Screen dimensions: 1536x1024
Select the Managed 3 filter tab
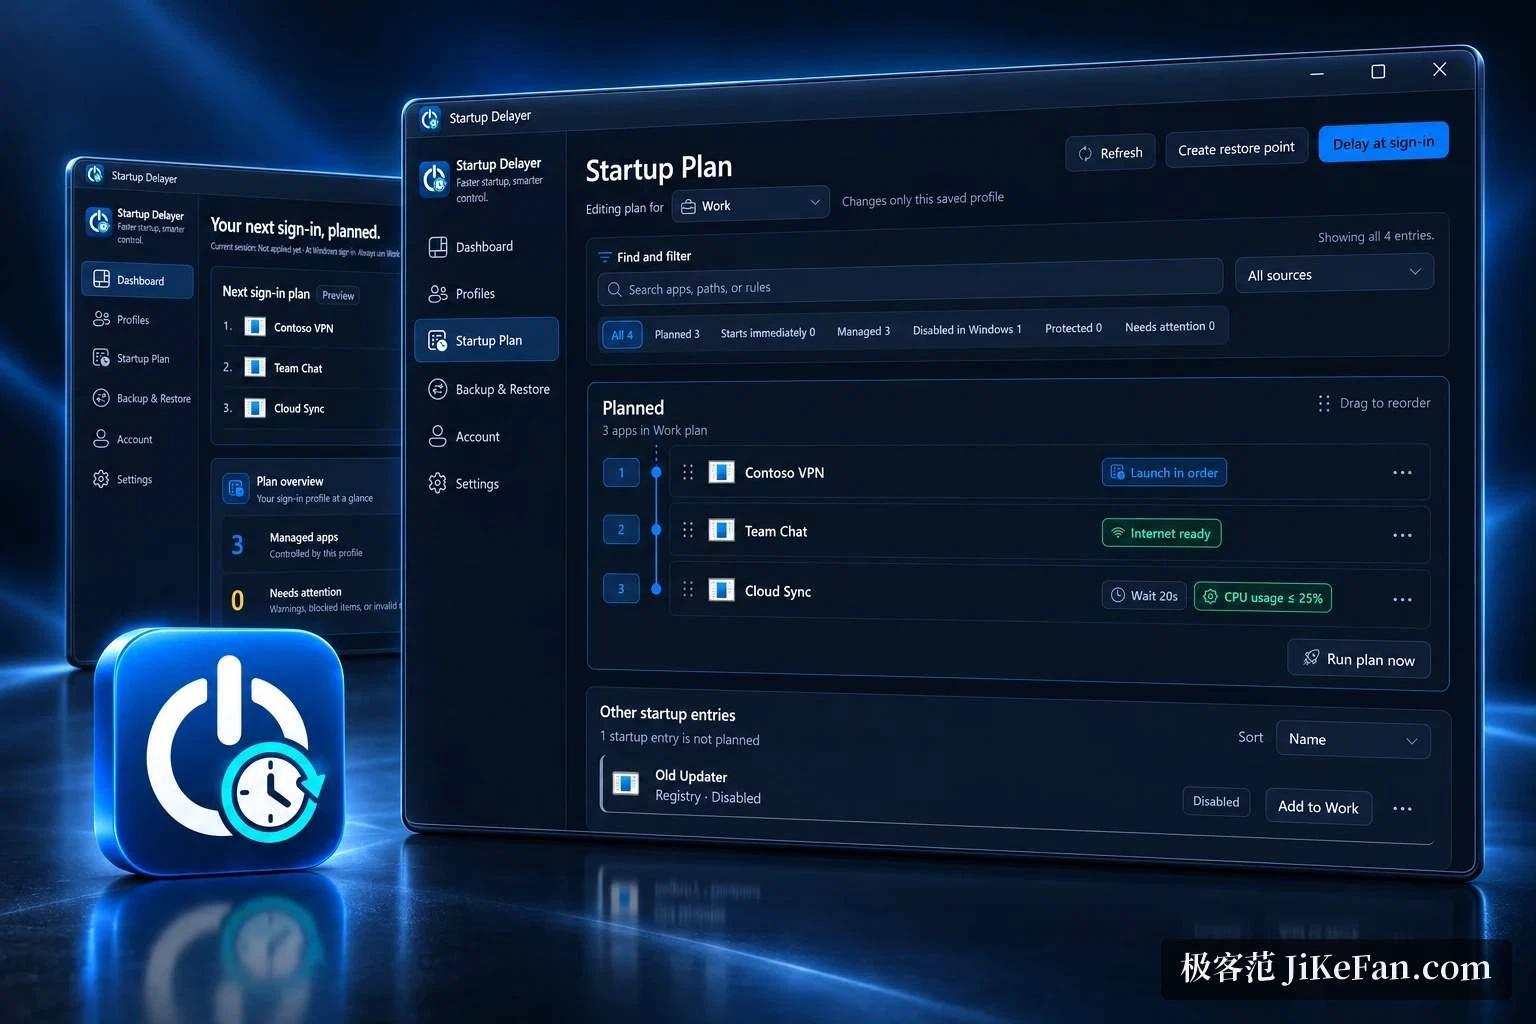coord(863,331)
